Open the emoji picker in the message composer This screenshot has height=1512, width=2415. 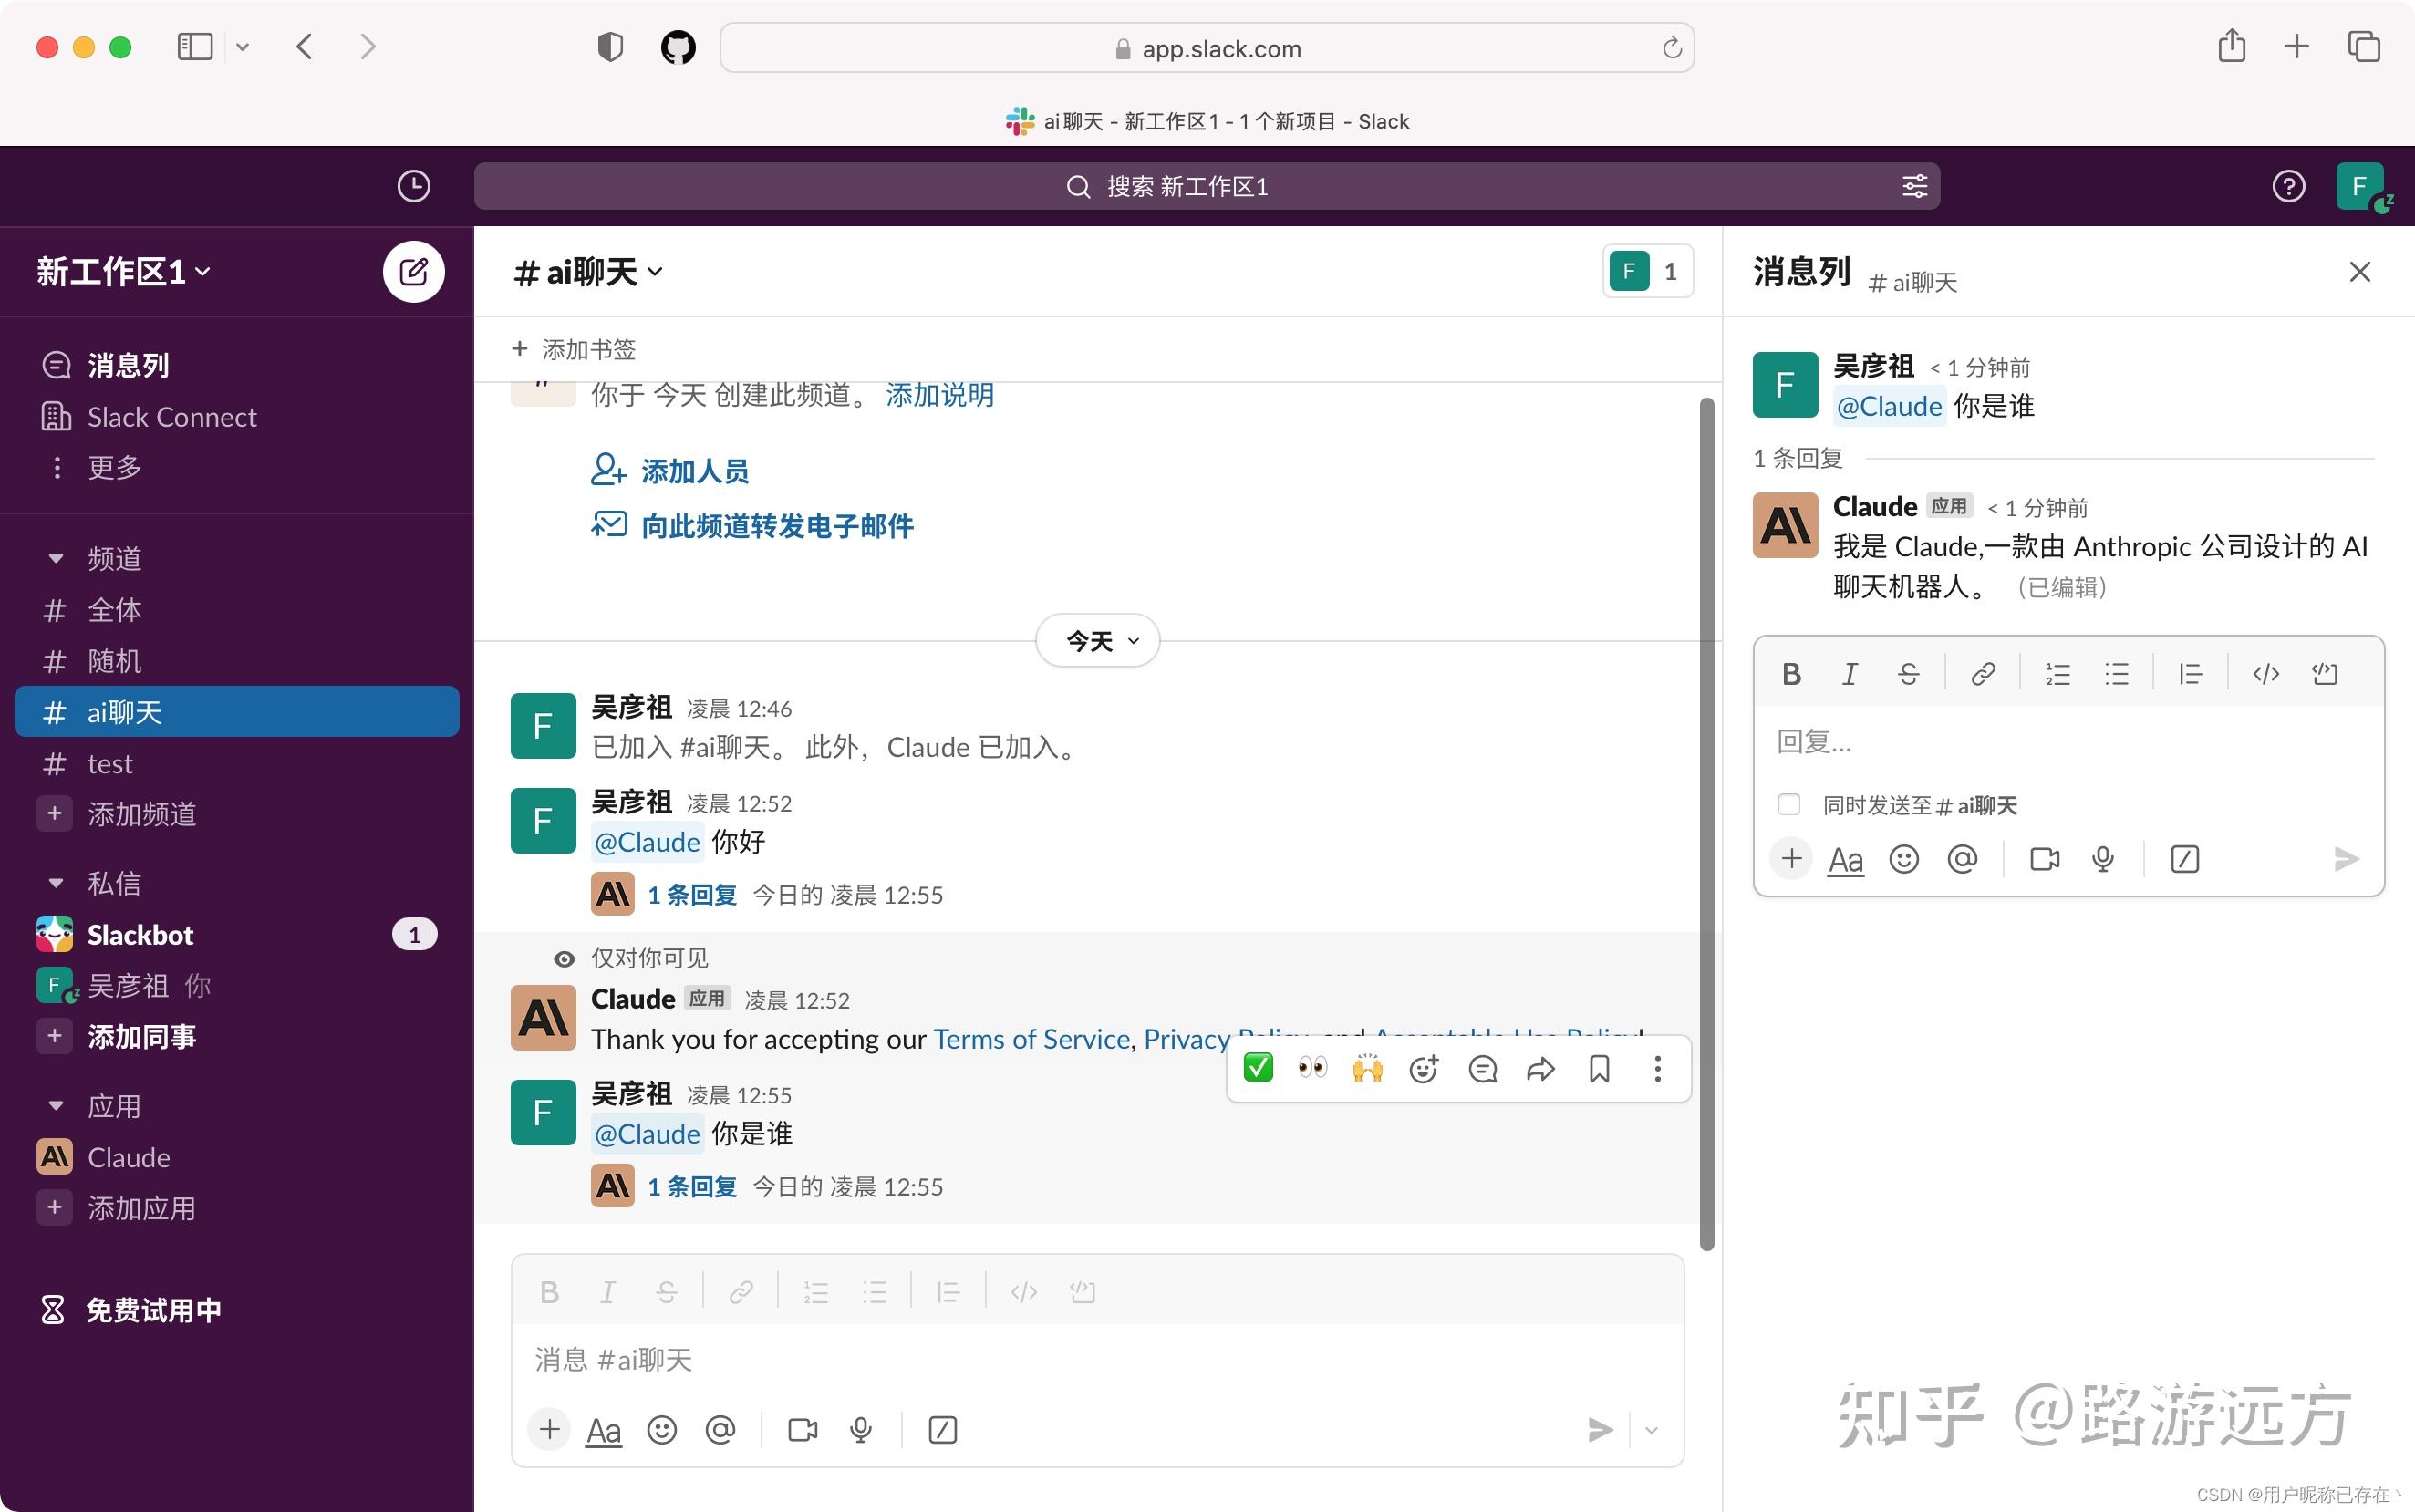coord(661,1429)
